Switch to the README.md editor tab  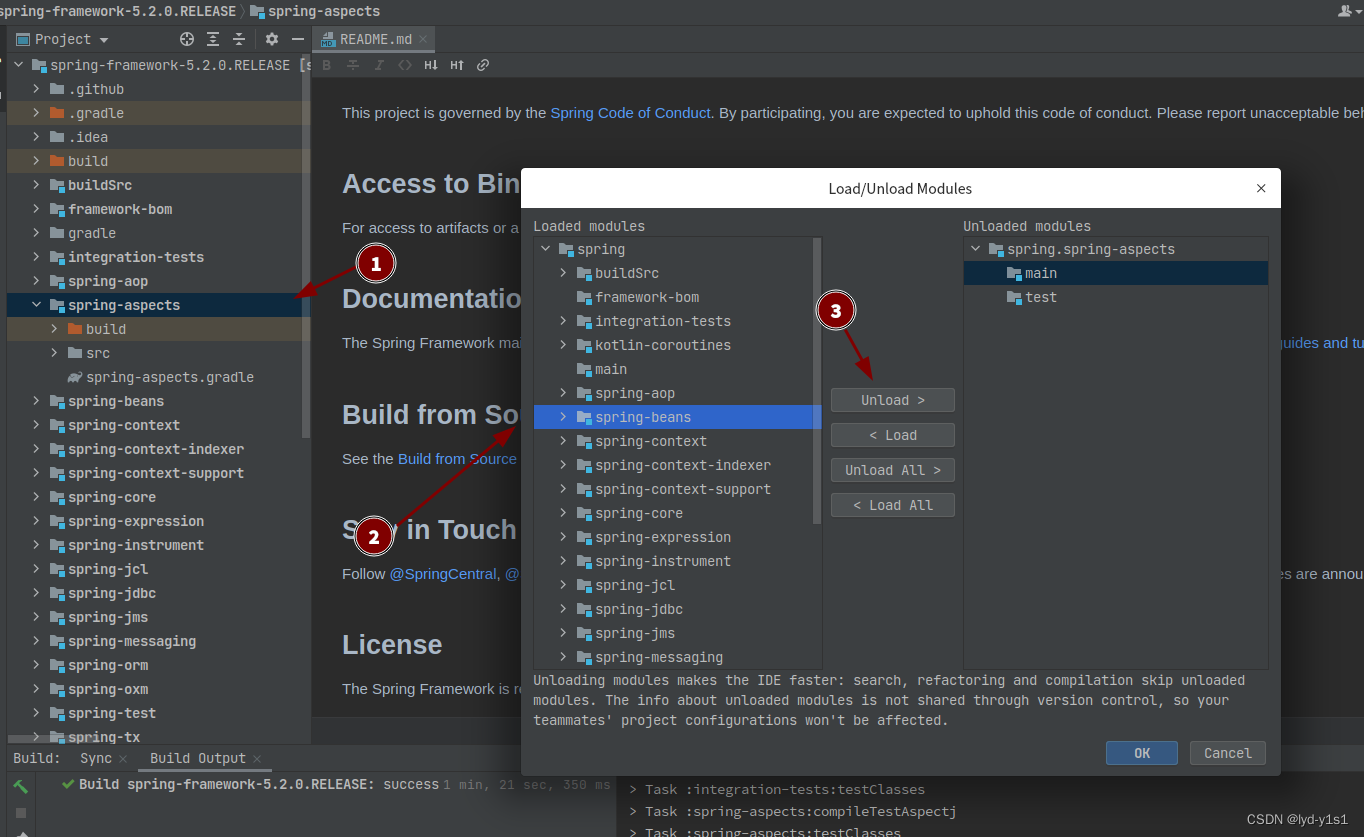pos(374,39)
